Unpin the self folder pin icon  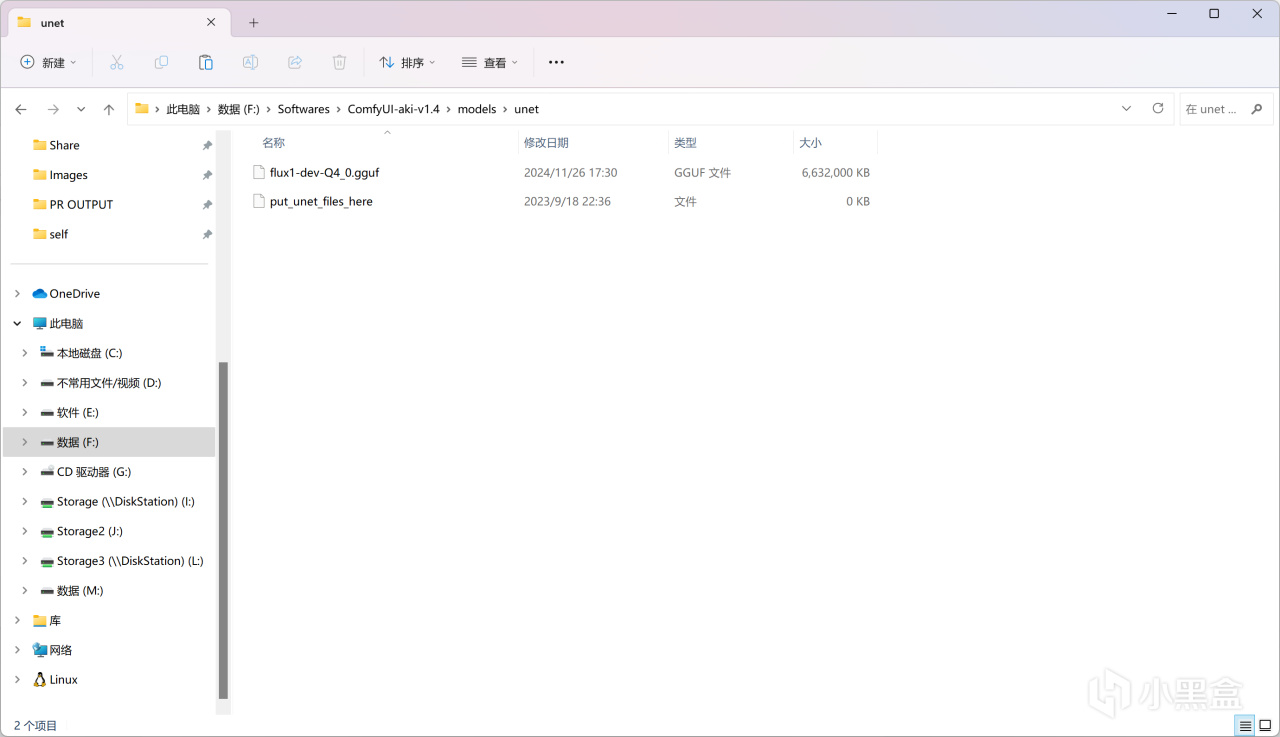(207, 234)
